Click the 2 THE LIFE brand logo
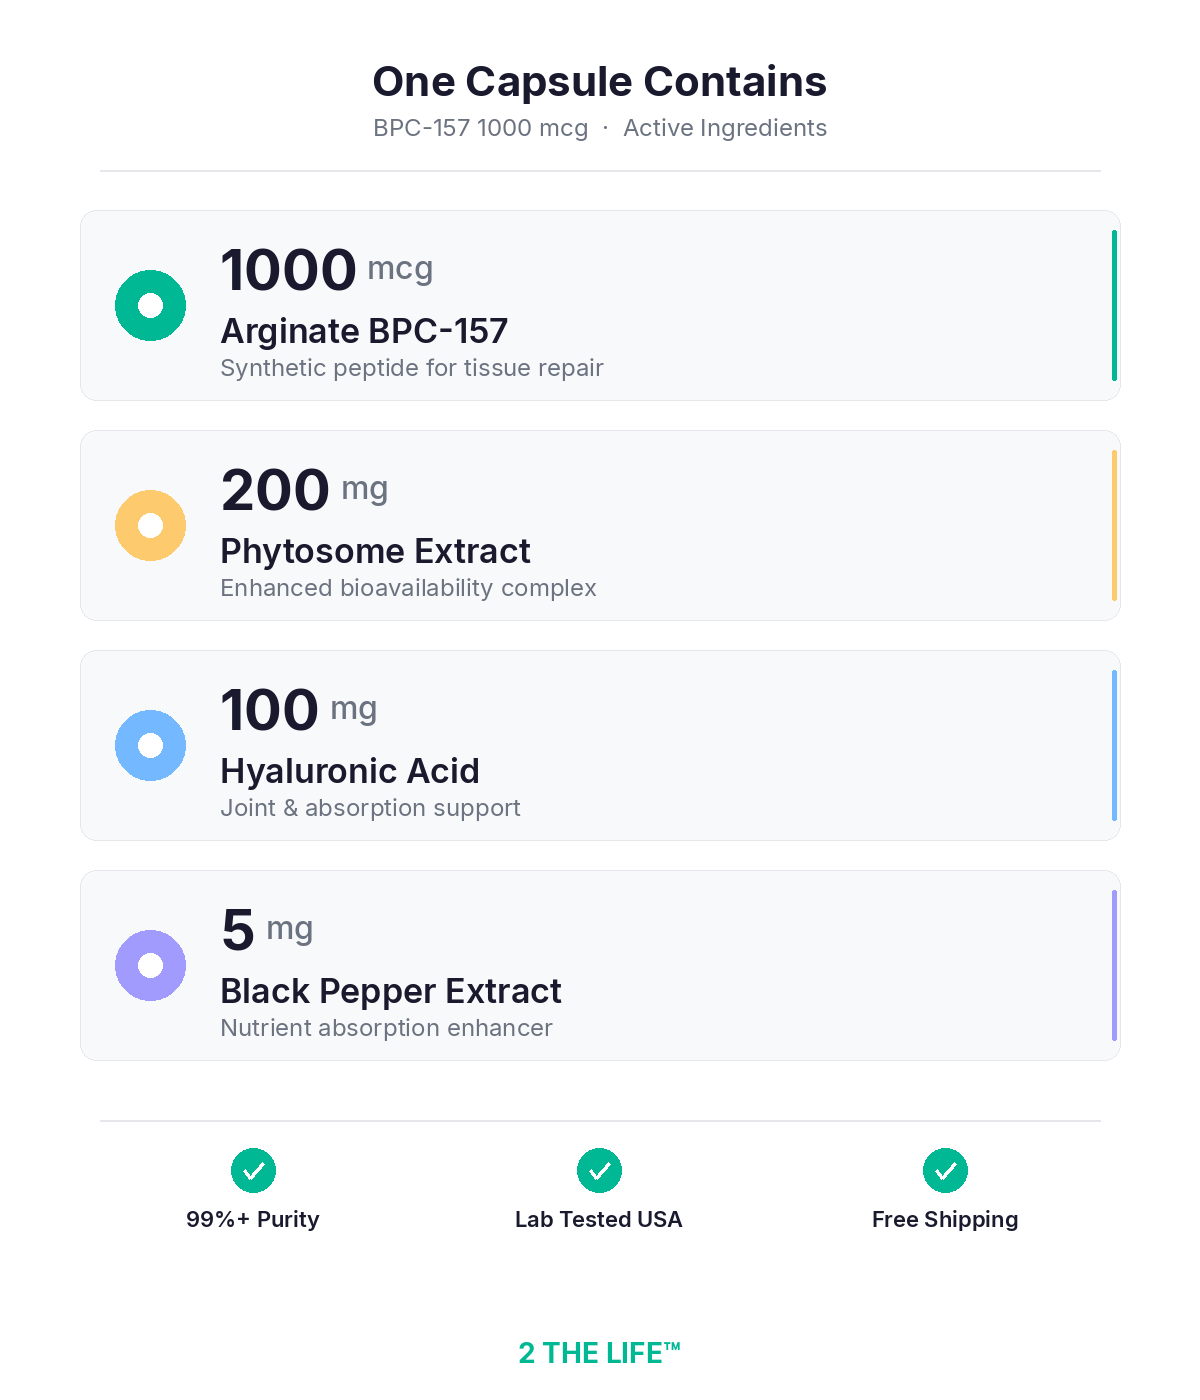The width and height of the screenshot is (1200, 1400). coord(599,1352)
